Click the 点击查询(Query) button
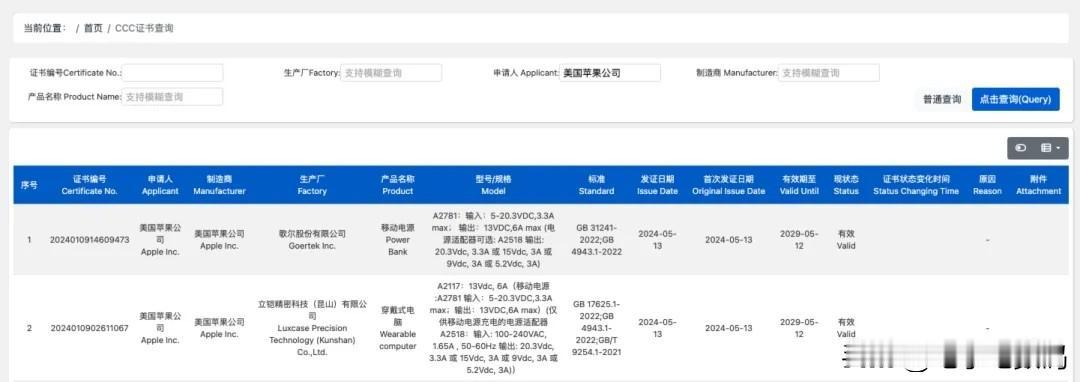Image resolution: width=1080 pixels, height=382 pixels. pos(1015,99)
